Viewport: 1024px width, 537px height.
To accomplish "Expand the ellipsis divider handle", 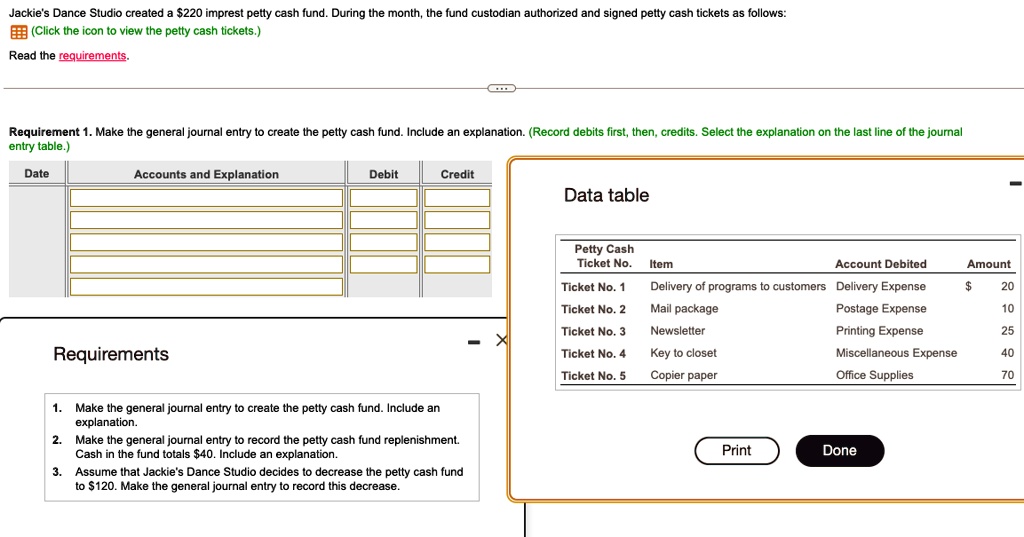I will (x=502, y=88).
